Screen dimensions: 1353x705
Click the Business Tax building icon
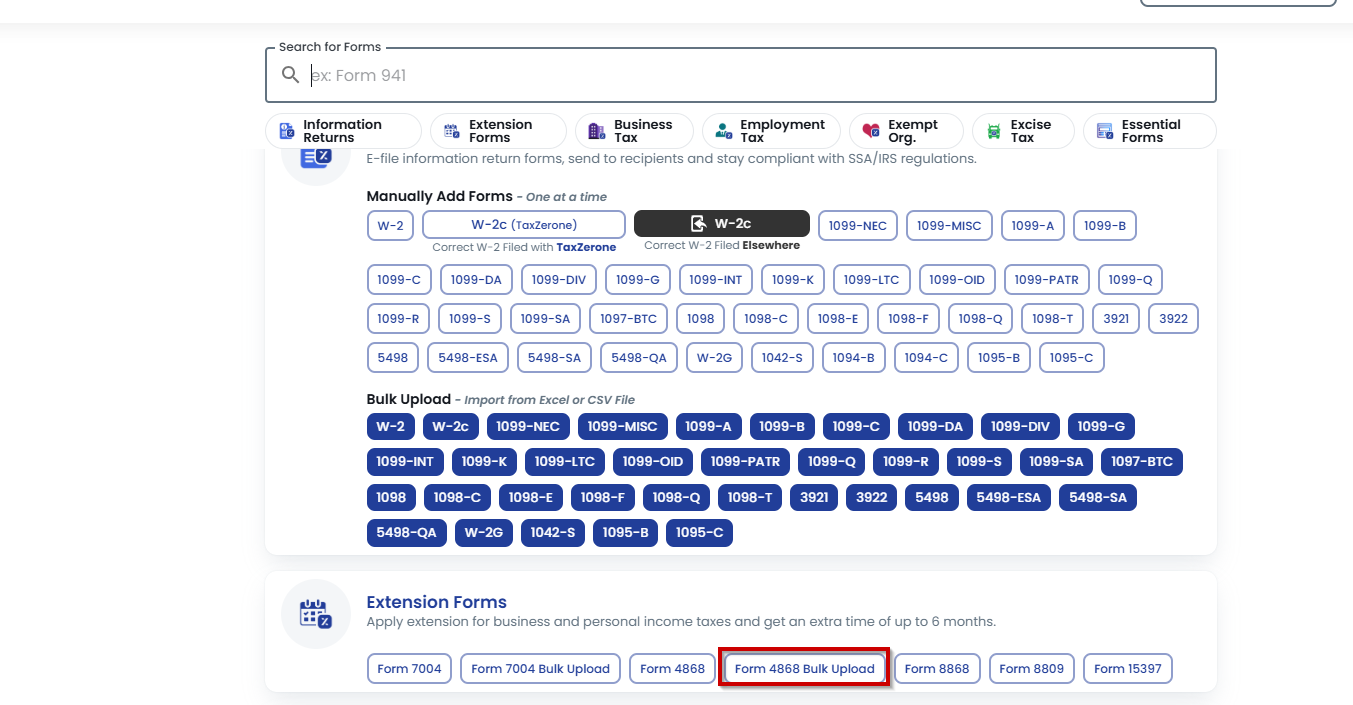[x=597, y=131]
